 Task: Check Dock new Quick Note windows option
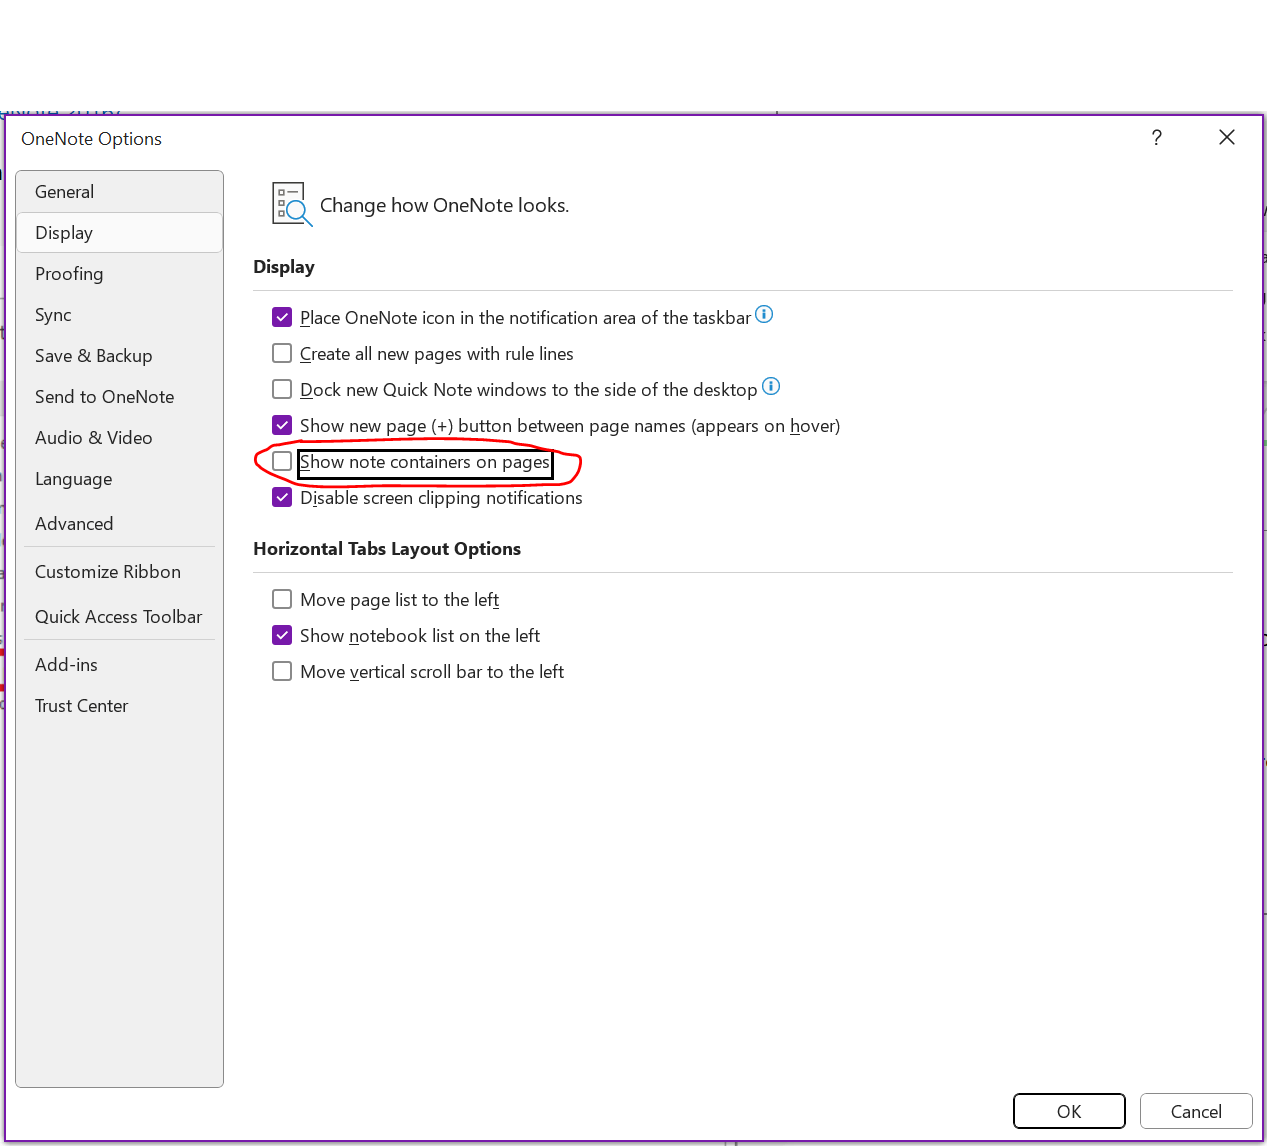pyautogui.click(x=282, y=389)
